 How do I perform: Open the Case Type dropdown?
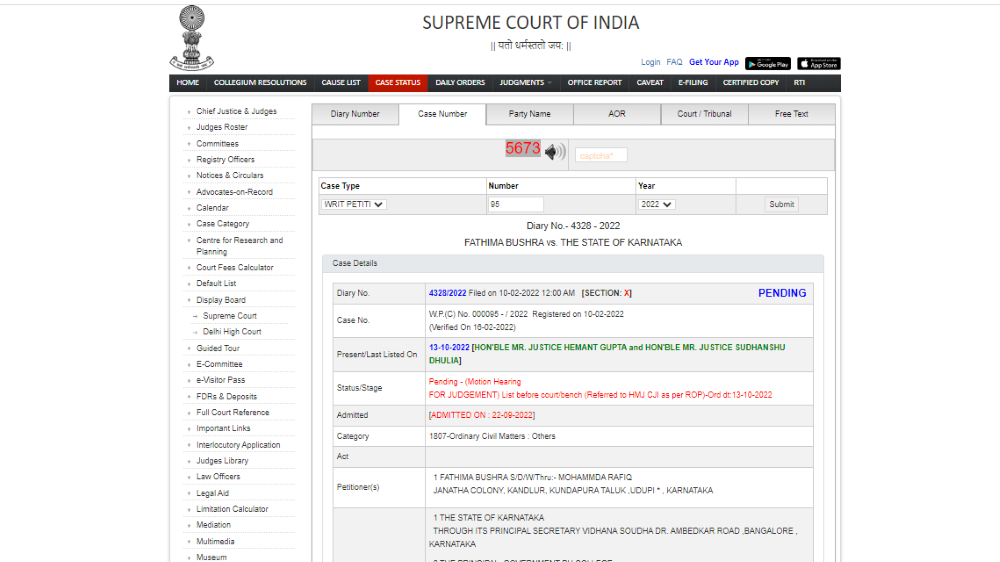click(354, 204)
